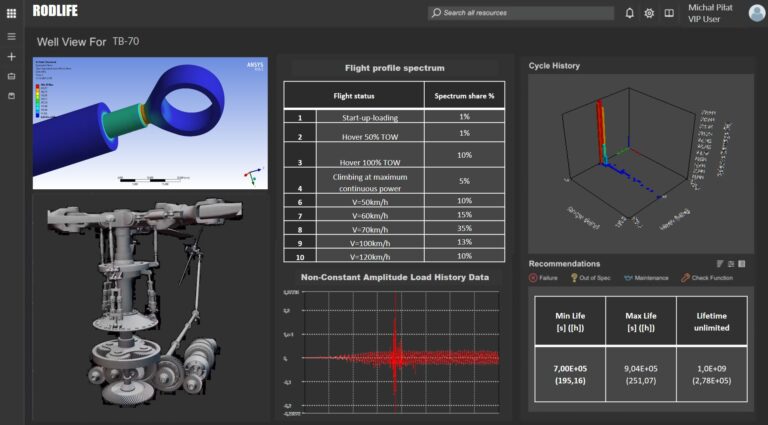Image resolution: width=768 pixels, height=425 pixels.
Task: Open the archive box icon in sidebar
Action: 11,96
